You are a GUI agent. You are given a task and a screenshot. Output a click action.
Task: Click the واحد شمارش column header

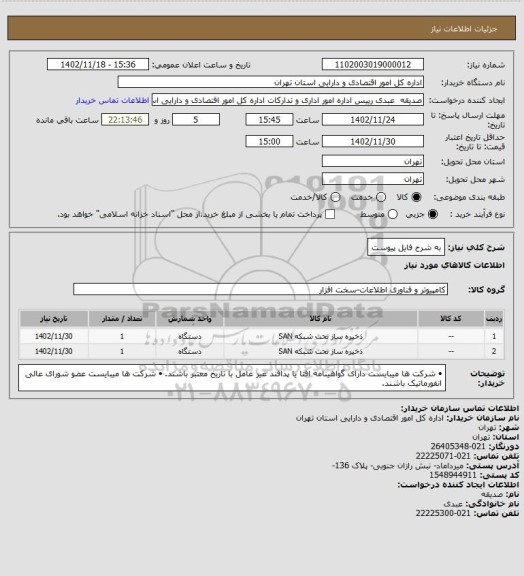click(190, 318)
